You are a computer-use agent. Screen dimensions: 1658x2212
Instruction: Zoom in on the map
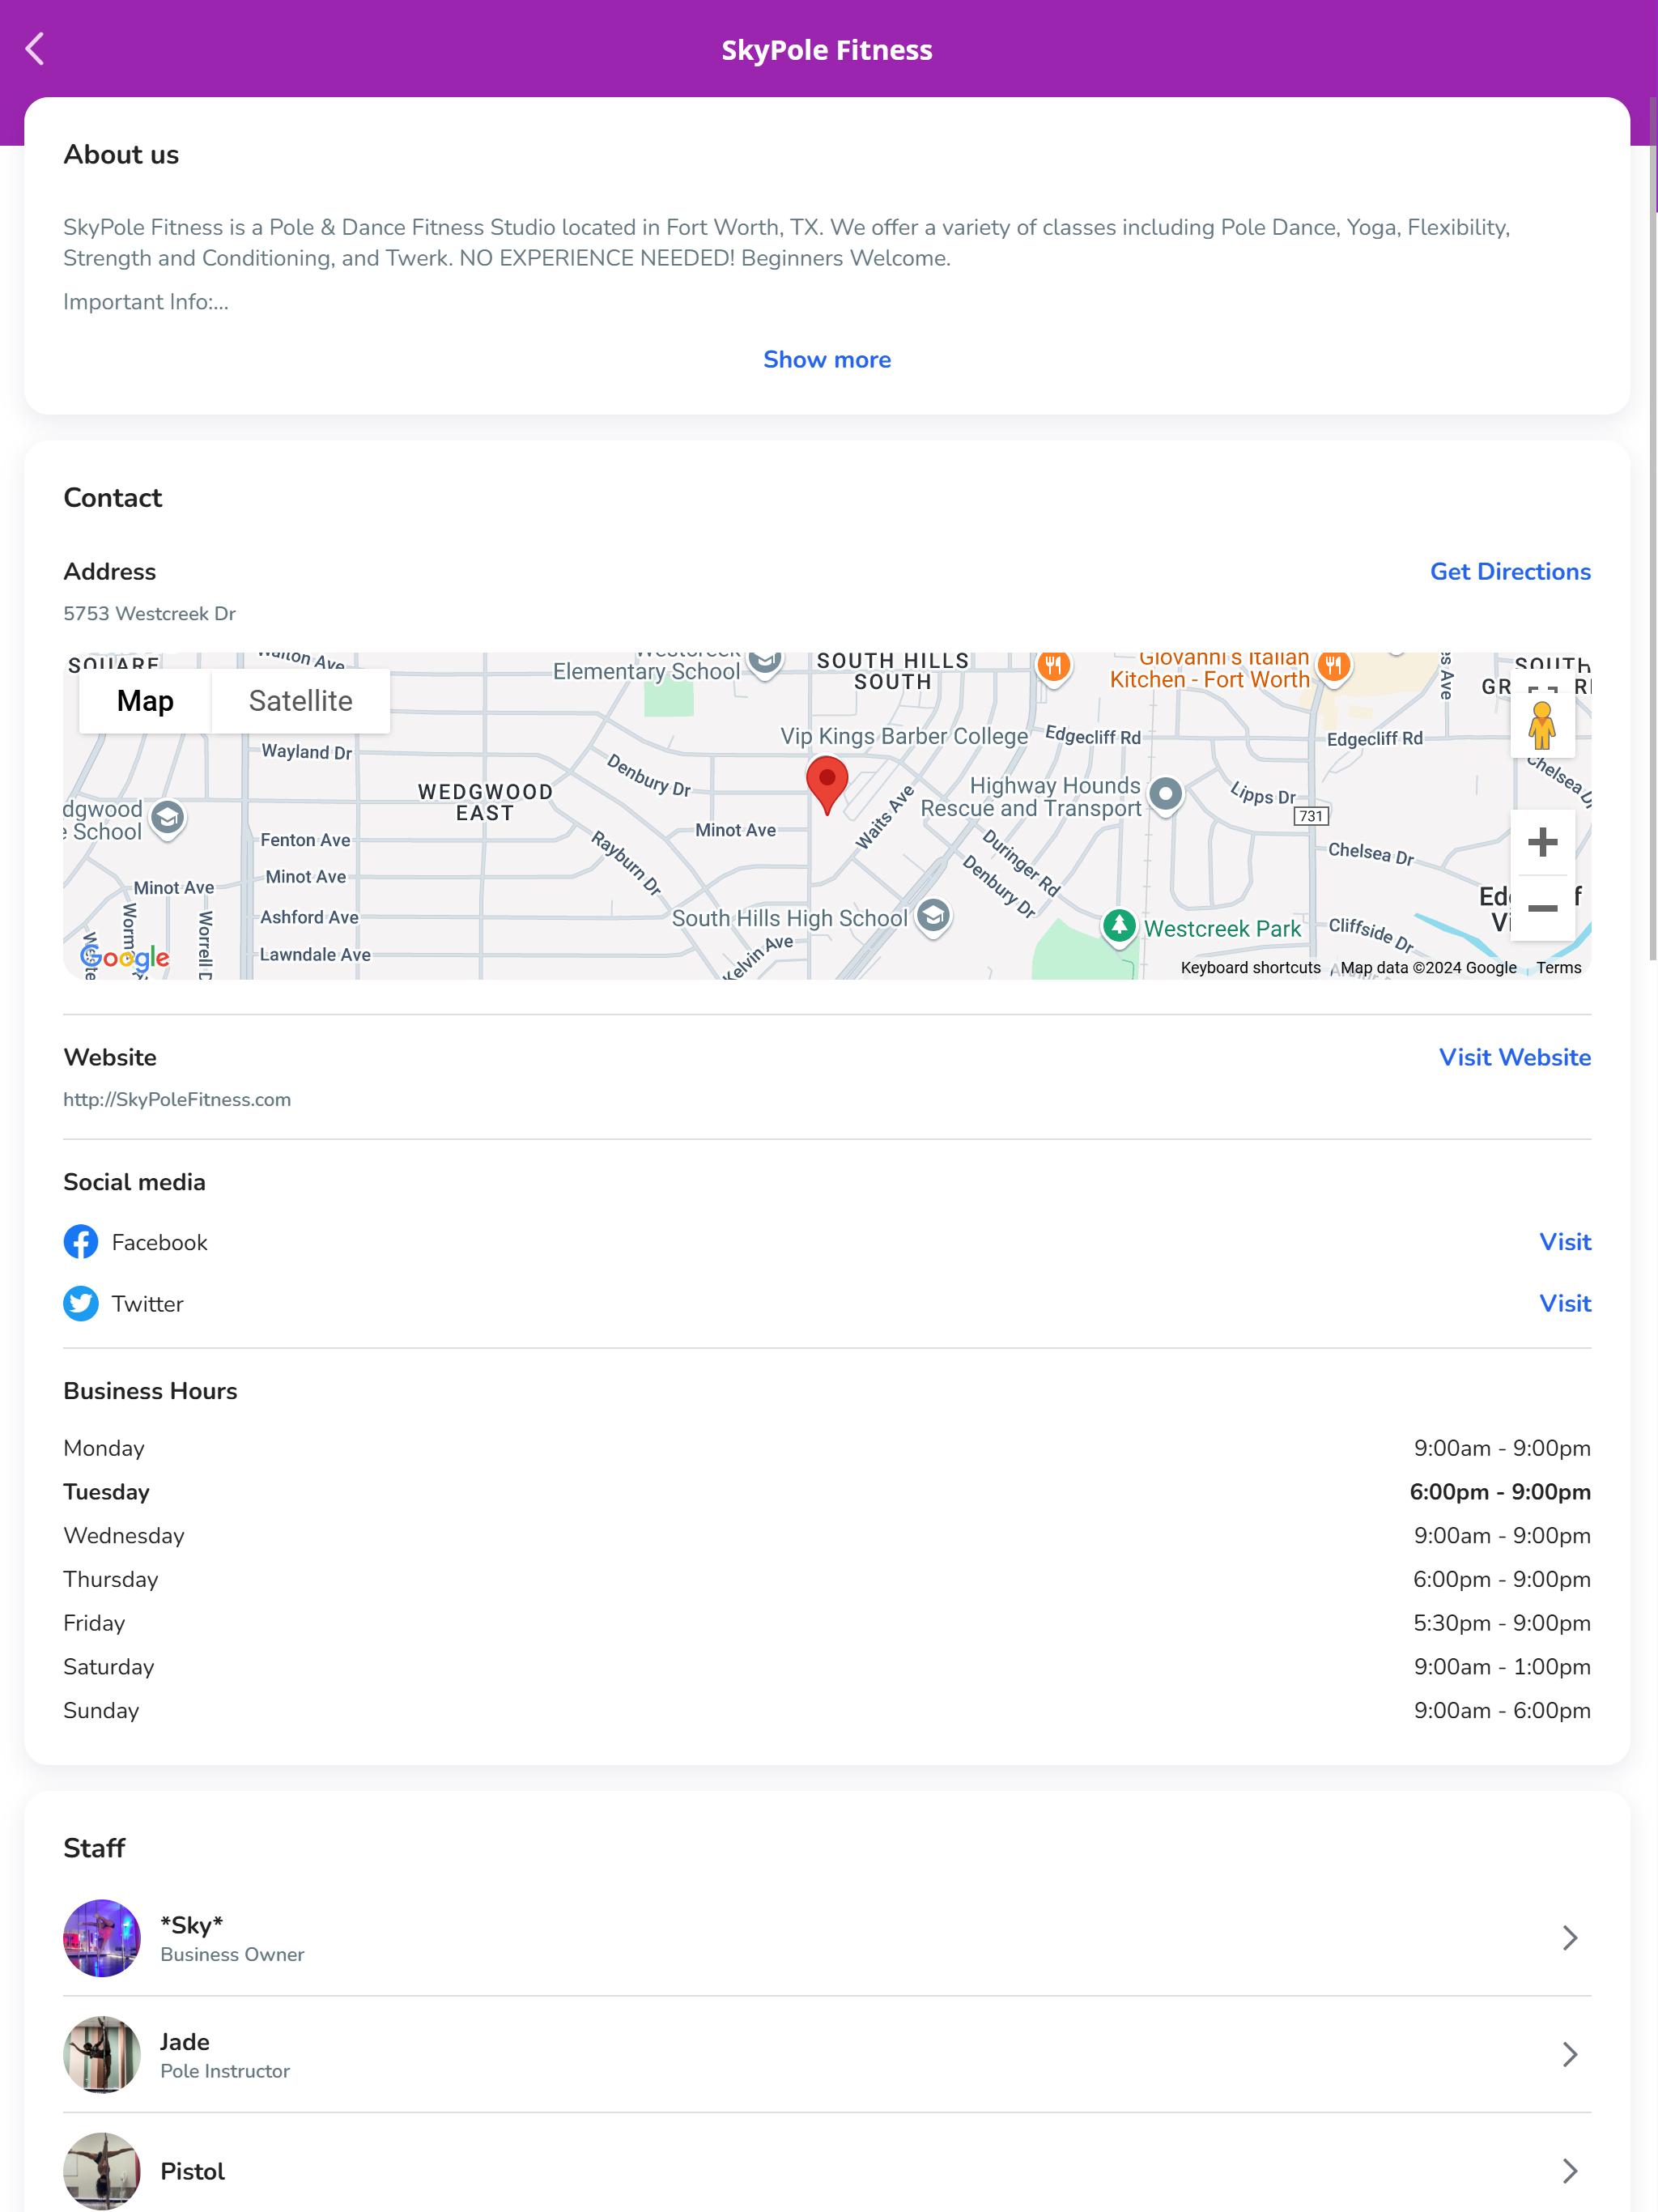[1542, 842]
